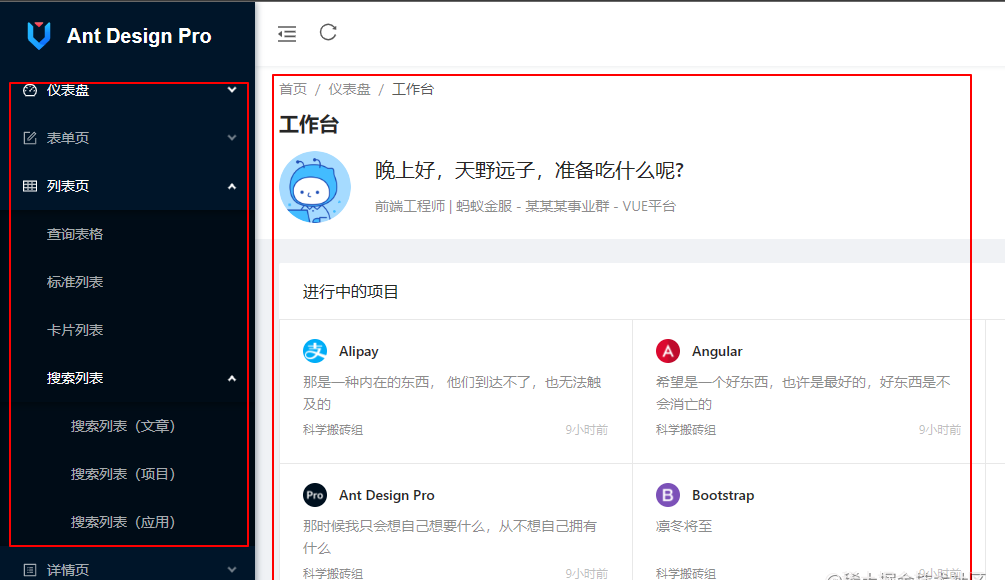
Task: Click 科学搬砖组 under the Bootstrap card
Action: [686, 573]
